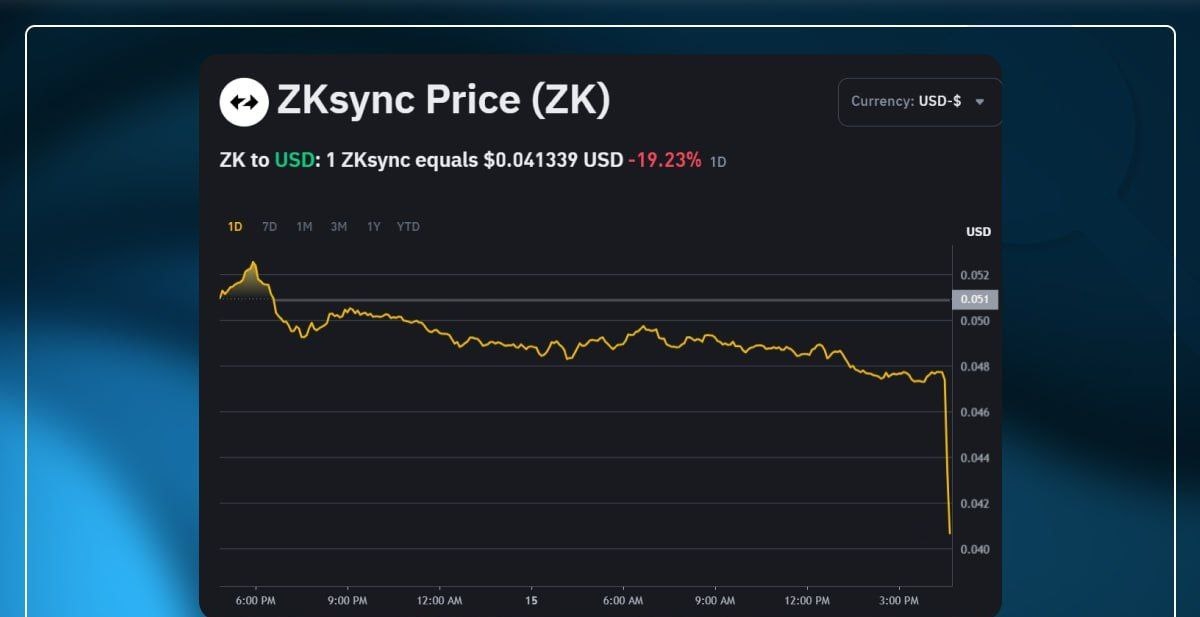The width and height of the screenshot is (1200, 617).
Task: Click the 0.052 price axis label
Action: (x=974, y=275)
